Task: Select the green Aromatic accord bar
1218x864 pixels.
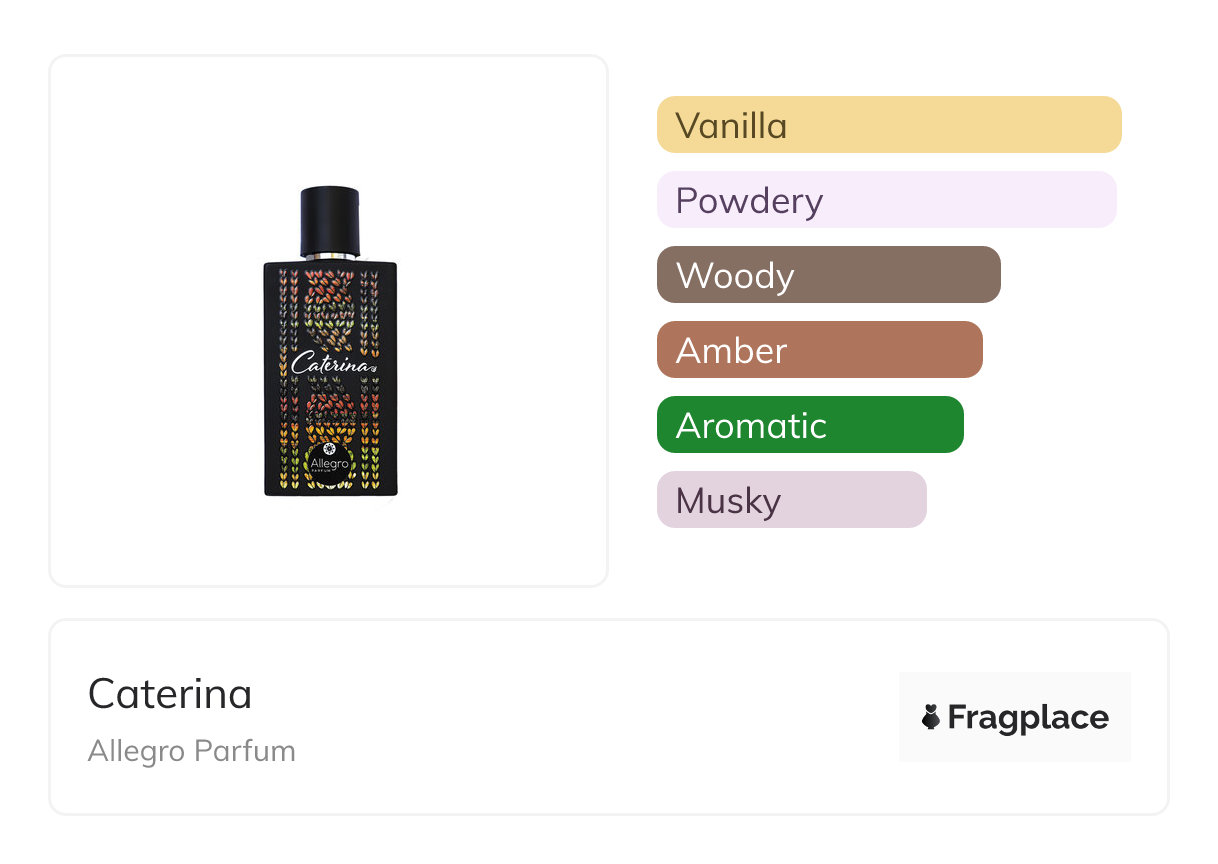Action: (810, 425)
